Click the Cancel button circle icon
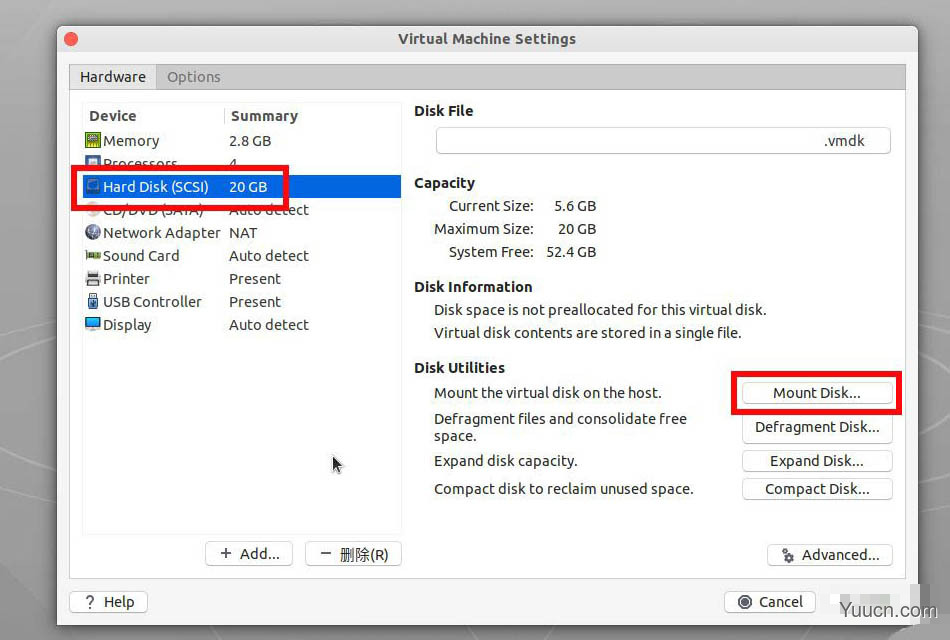 coord(745,602)
